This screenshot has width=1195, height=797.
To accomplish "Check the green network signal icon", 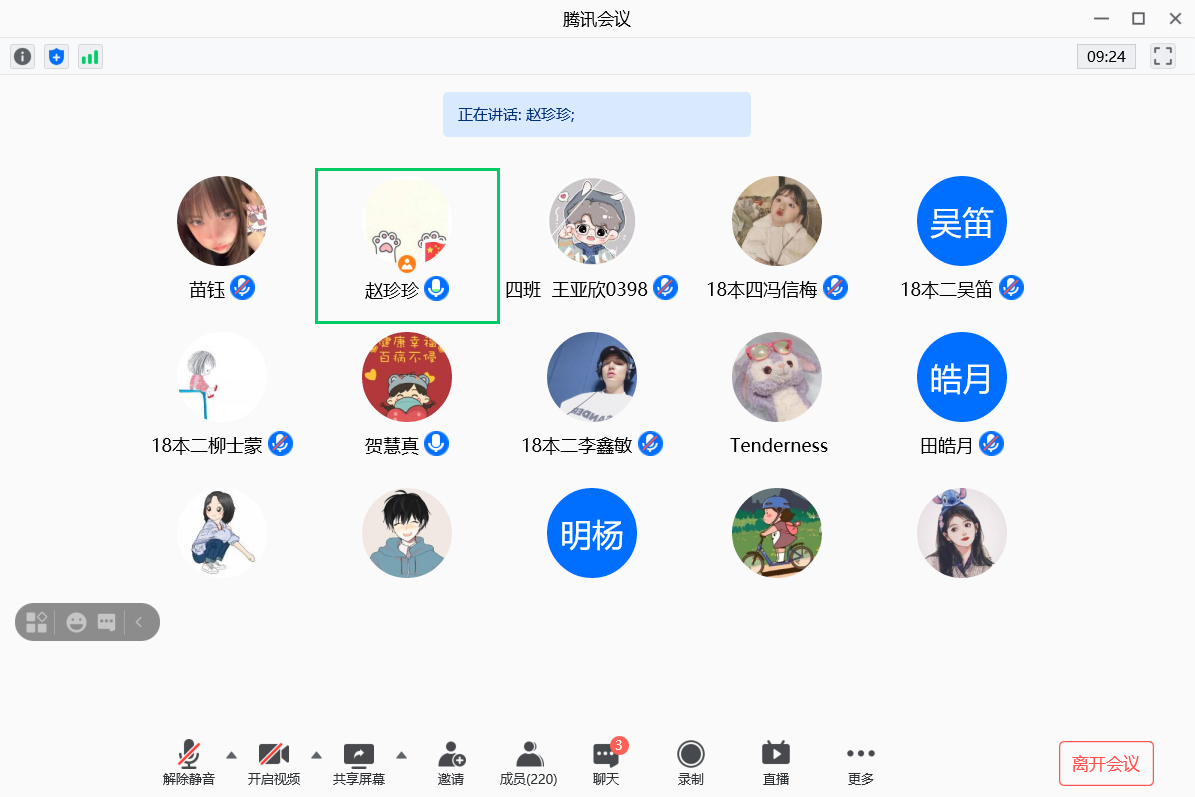I will click(90, 57).
